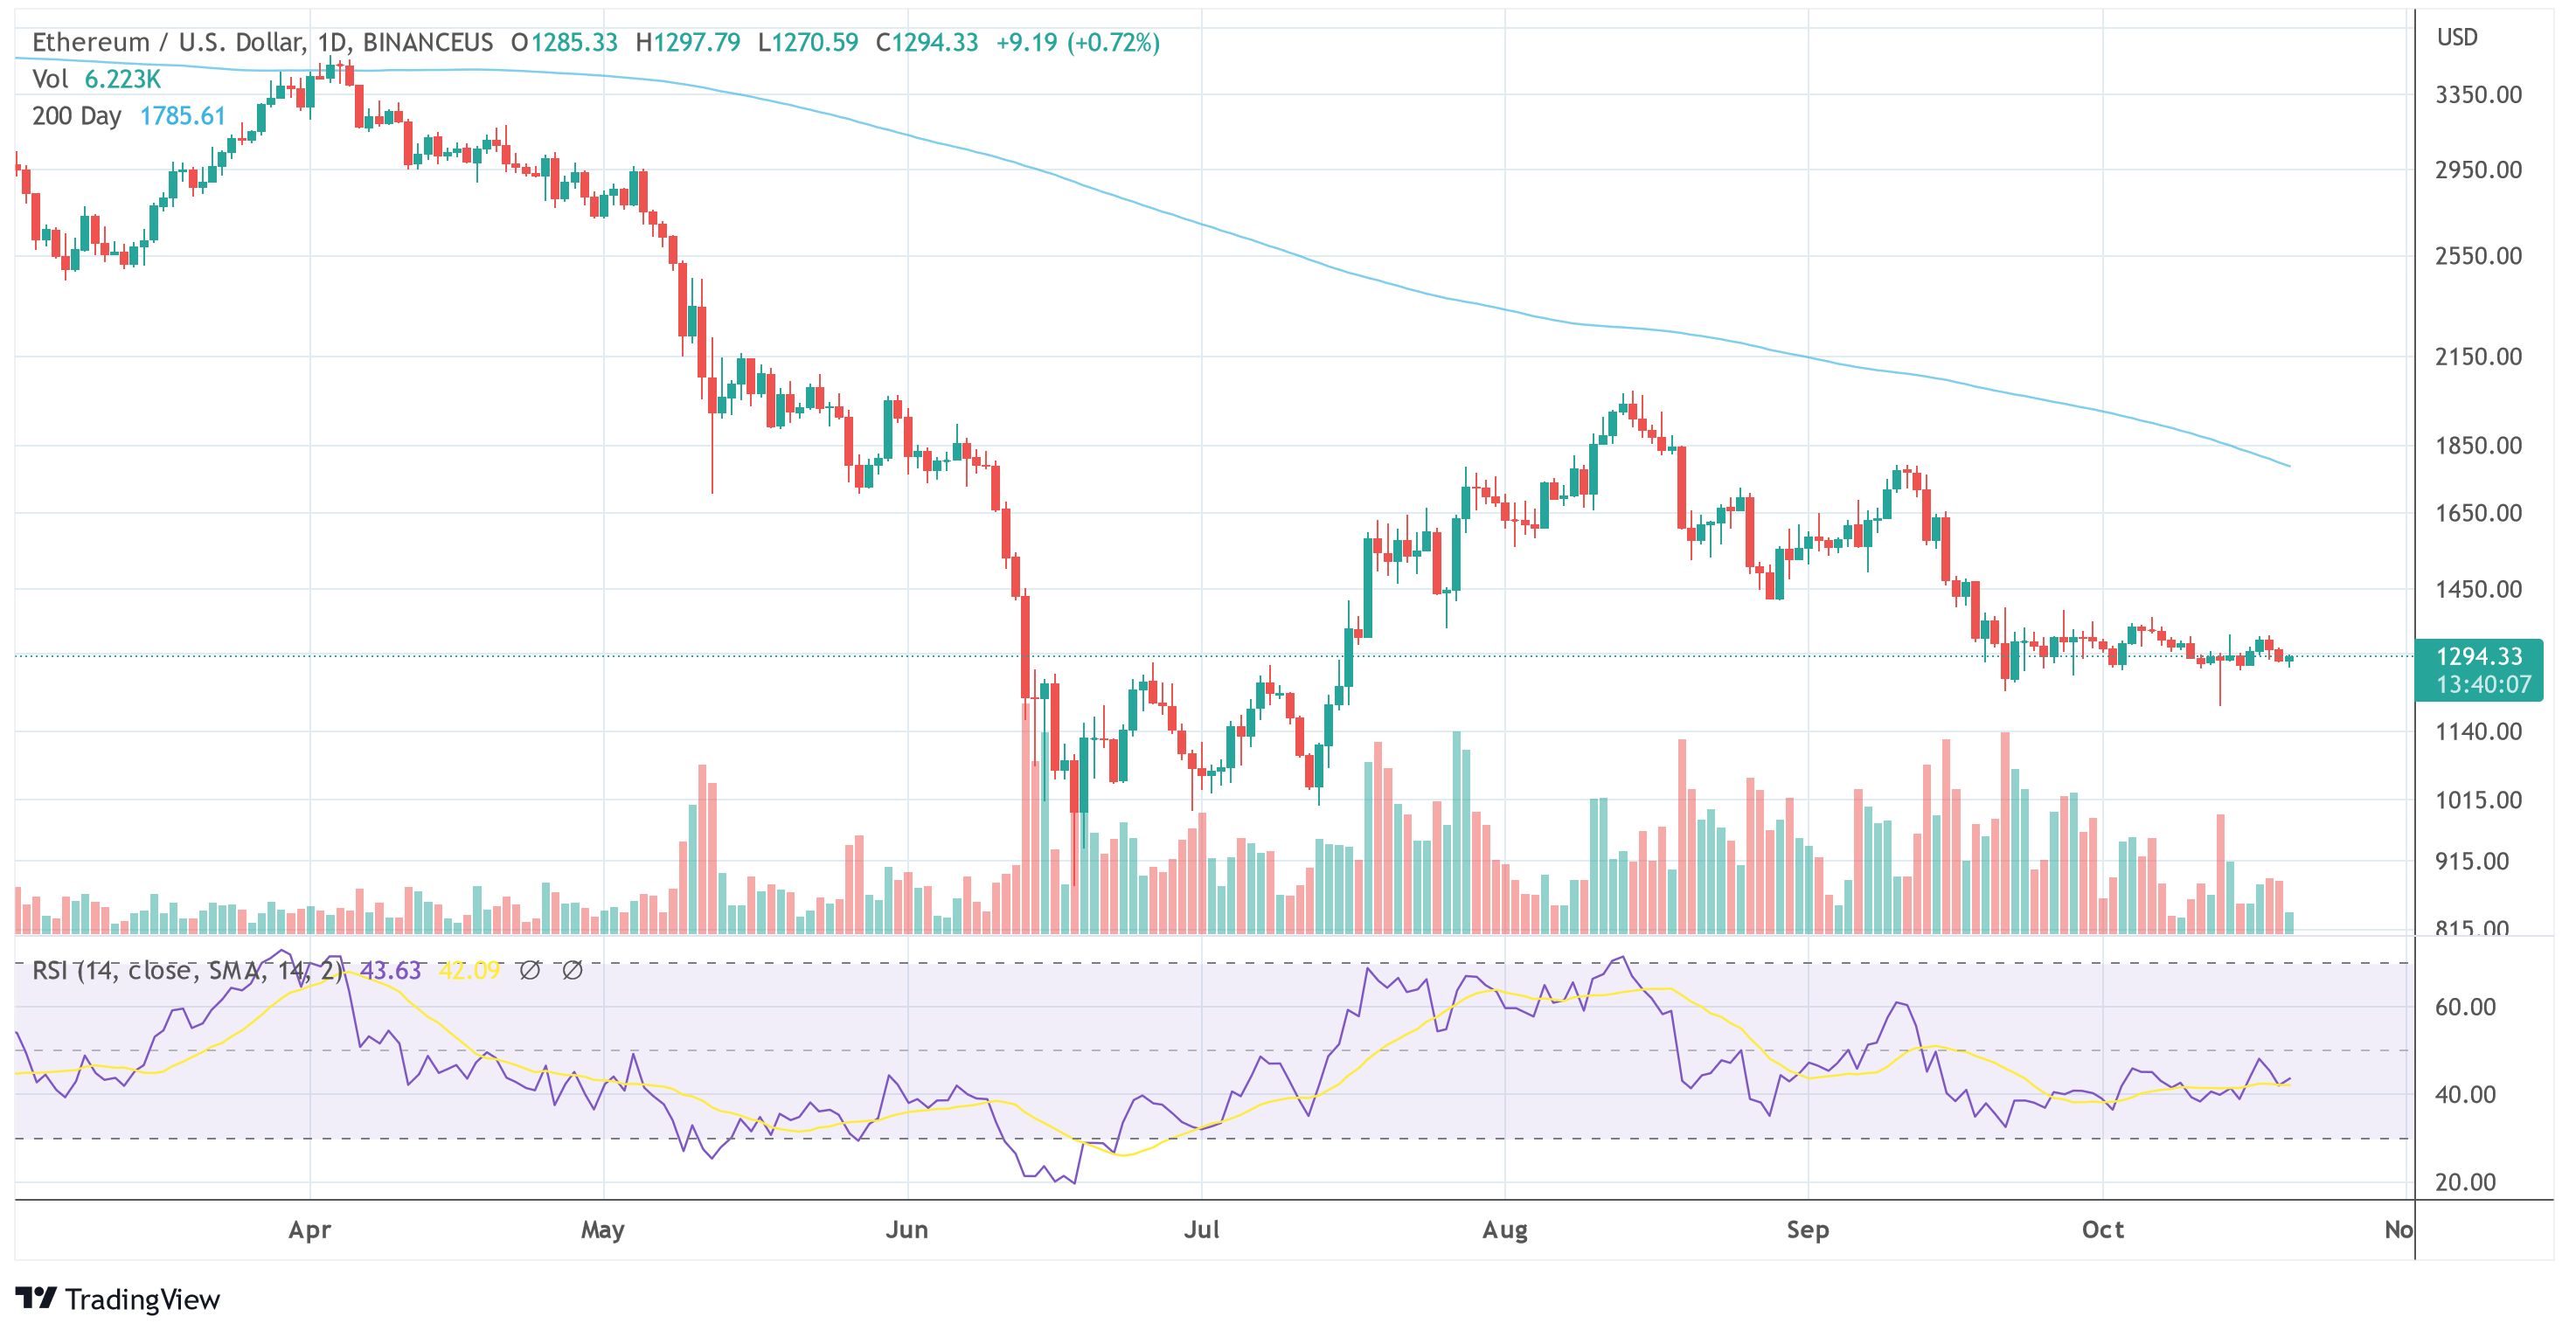Click the 'Sep' marker on time axis
This screenshot has height=1337, width=2576.
click(x=1808, y=1230)
